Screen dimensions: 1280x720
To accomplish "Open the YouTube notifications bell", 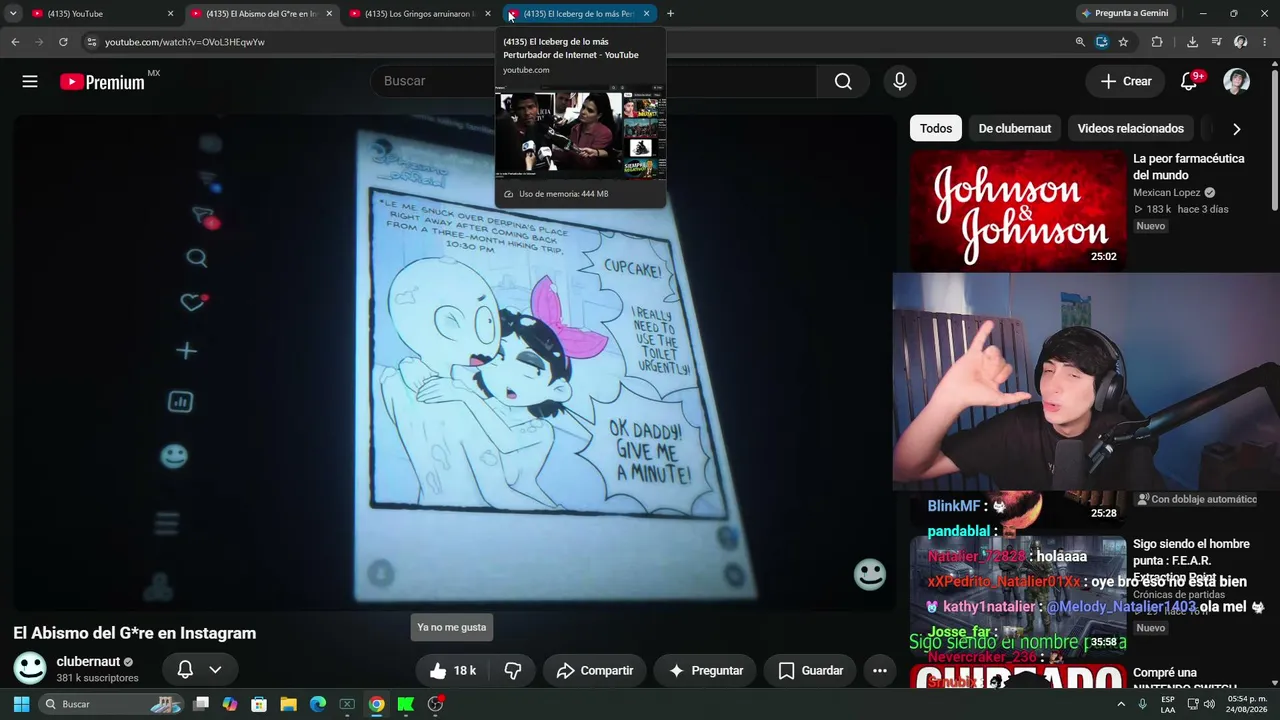I will [1189, 82].
